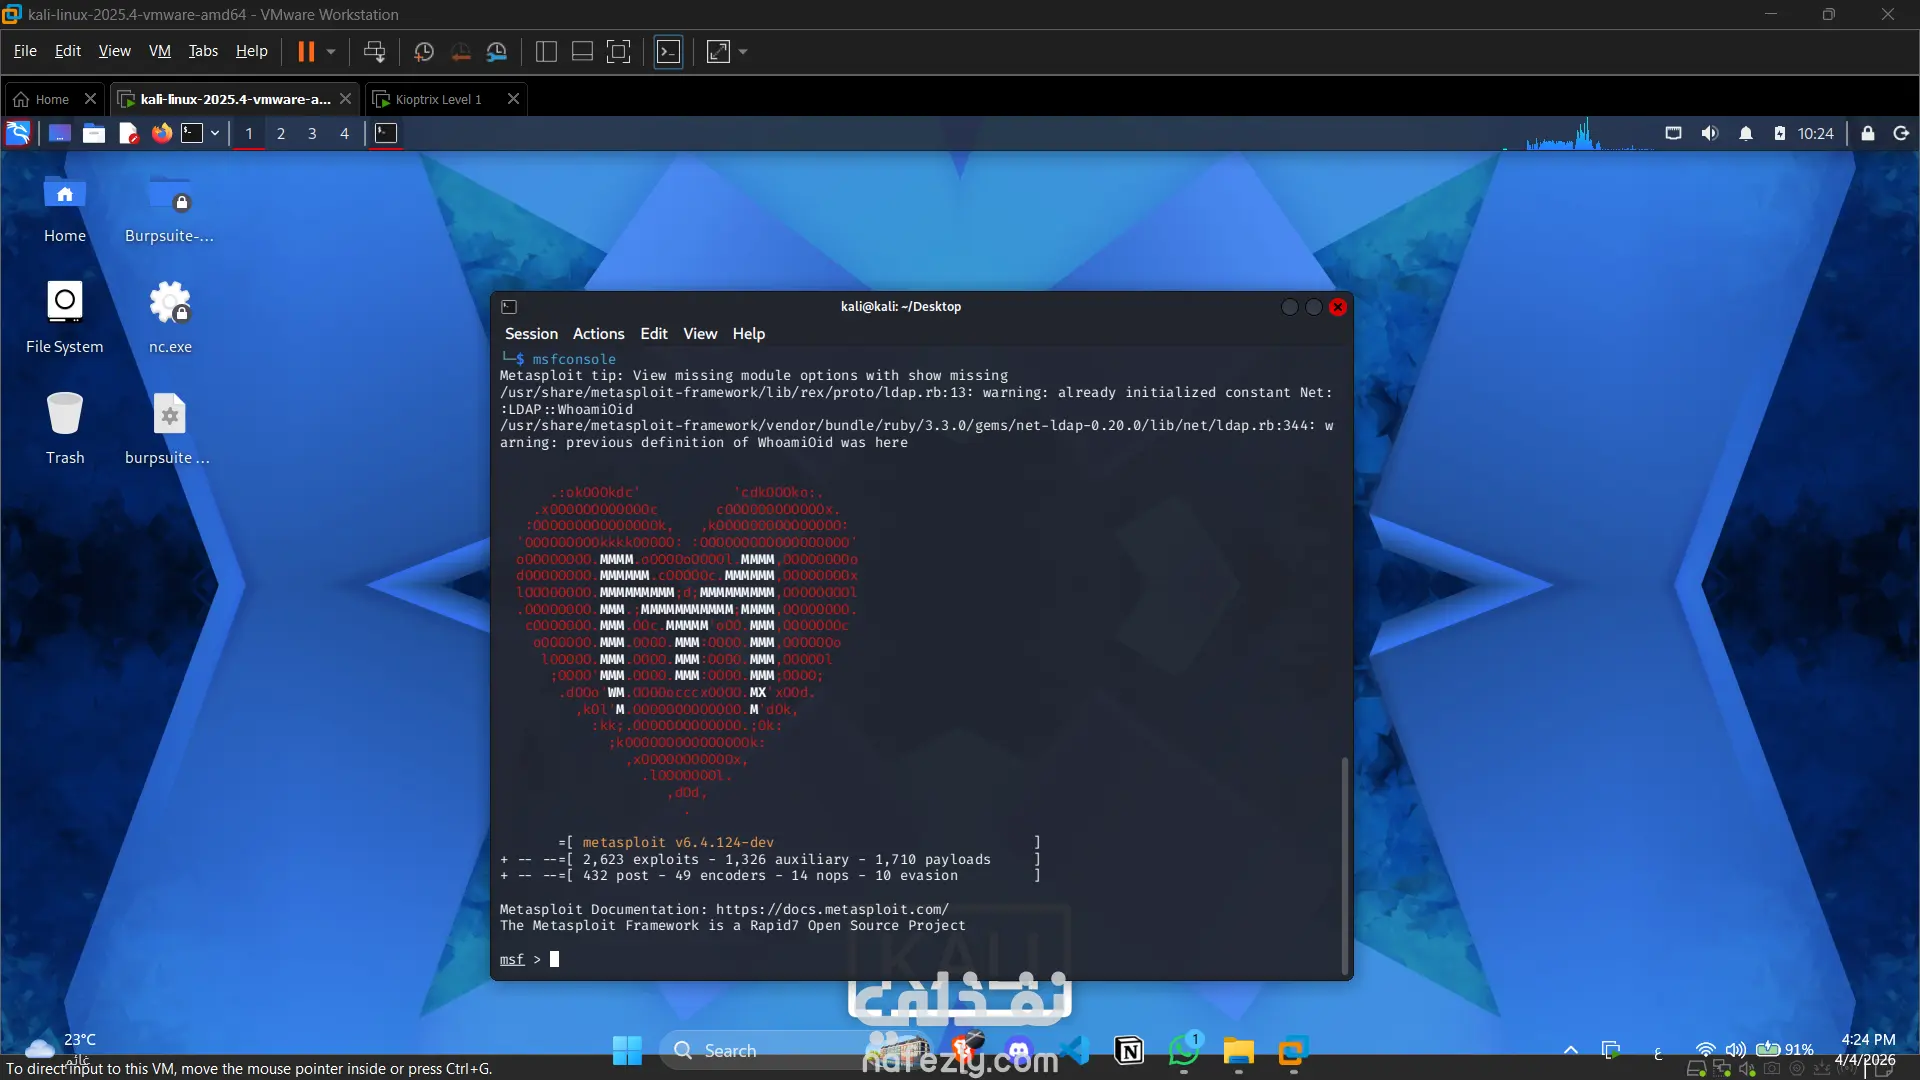Show hidden Windows tray icons chevron

pyautogui.click(x=1571, y=1050)
